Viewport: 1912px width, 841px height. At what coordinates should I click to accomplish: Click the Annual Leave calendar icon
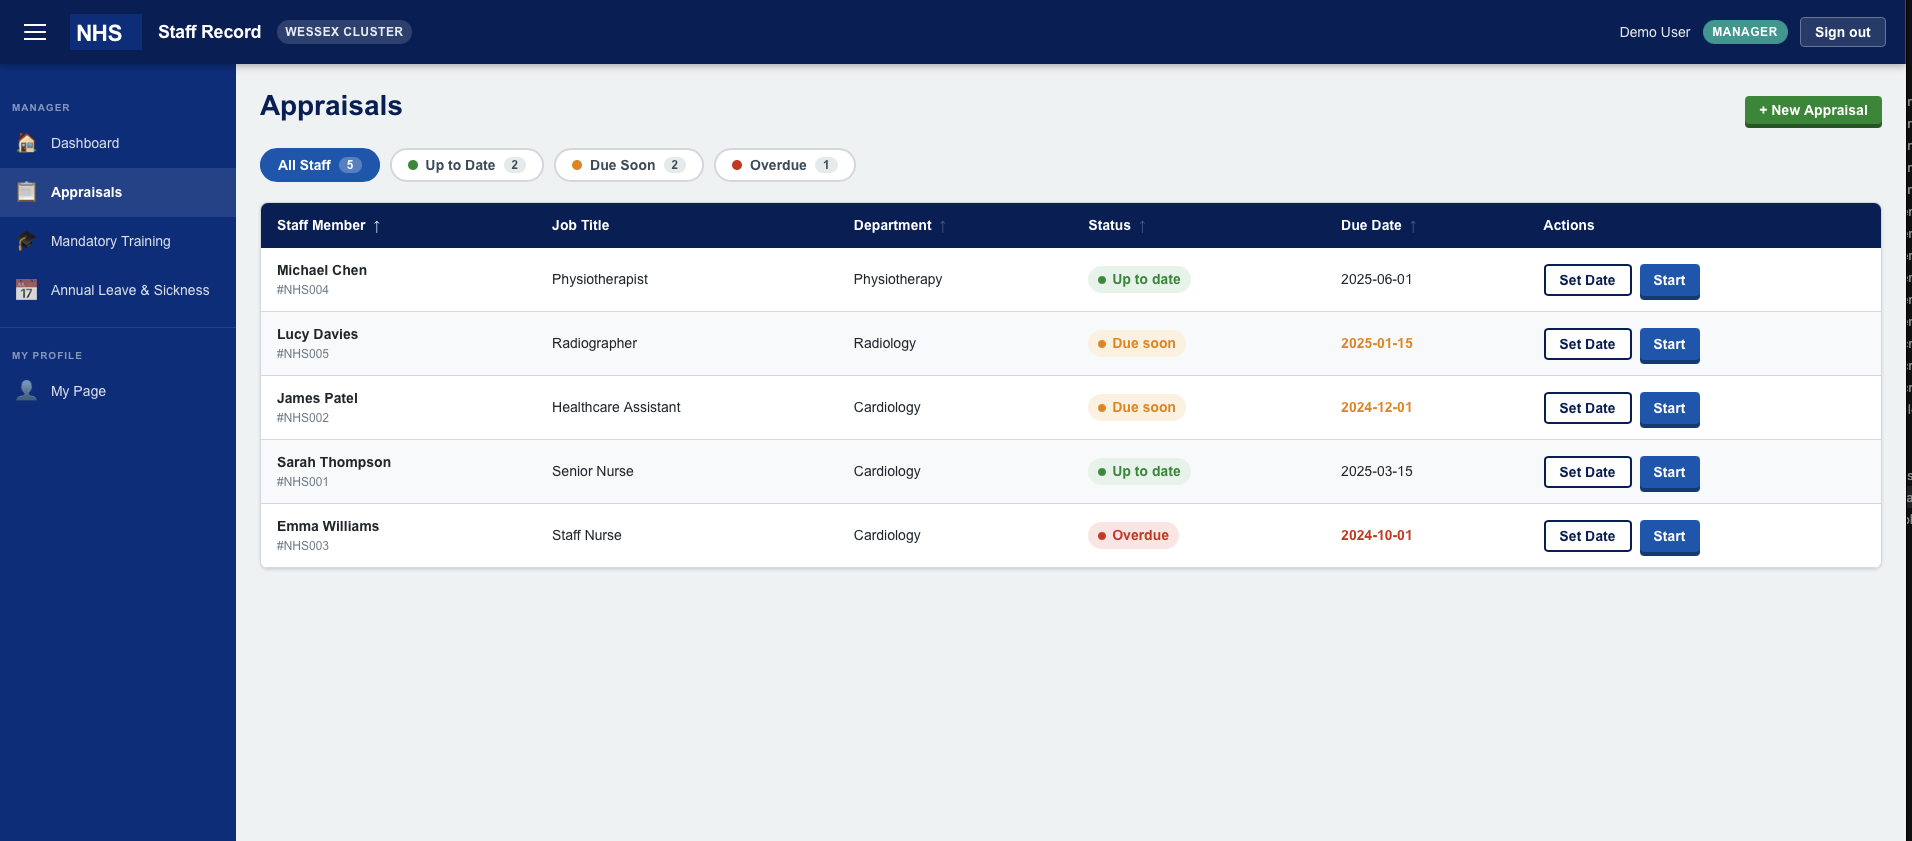coord(27,290)
